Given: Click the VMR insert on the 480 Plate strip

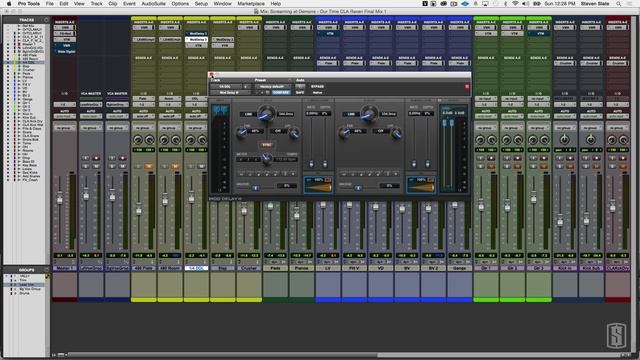Looking at the screenshot, I should (x=144, y=27).
